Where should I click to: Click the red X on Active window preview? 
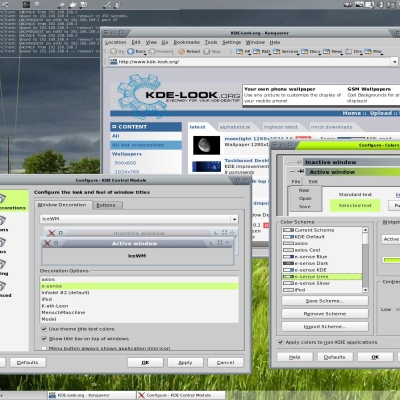(x=47, y=243)
